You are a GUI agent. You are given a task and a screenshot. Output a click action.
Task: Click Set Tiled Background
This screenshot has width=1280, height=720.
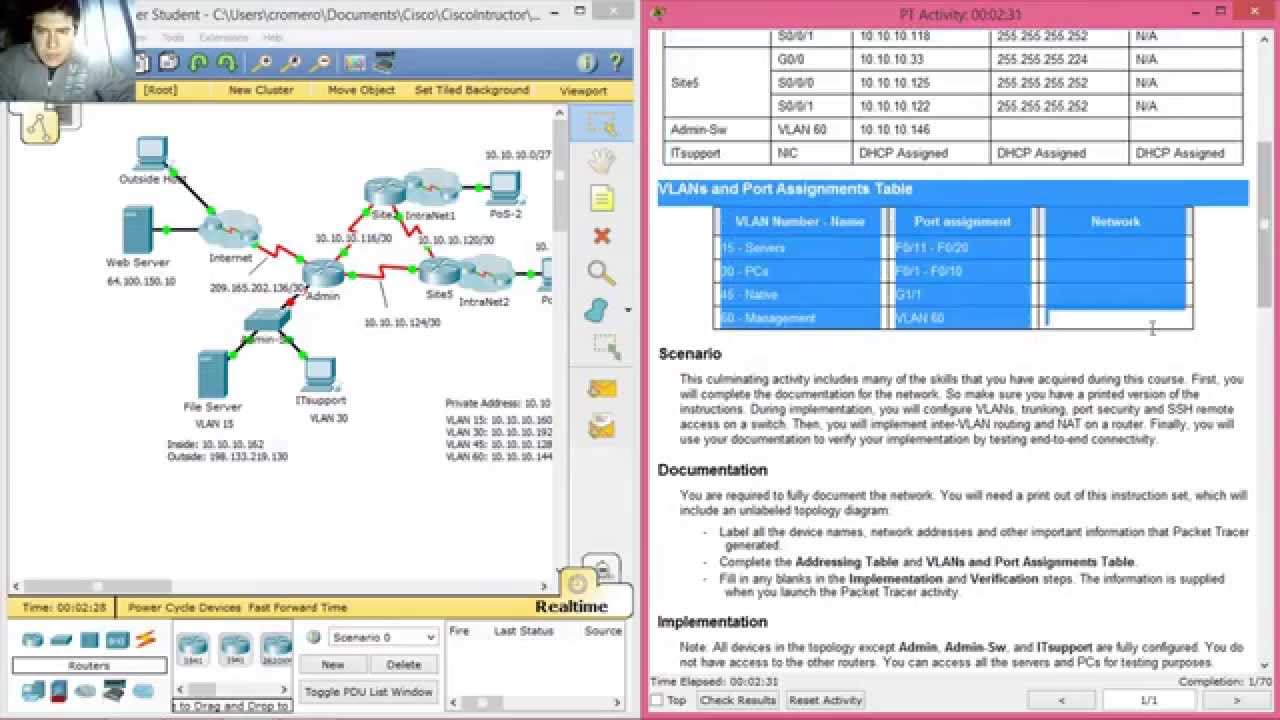(x=472, y=90)
